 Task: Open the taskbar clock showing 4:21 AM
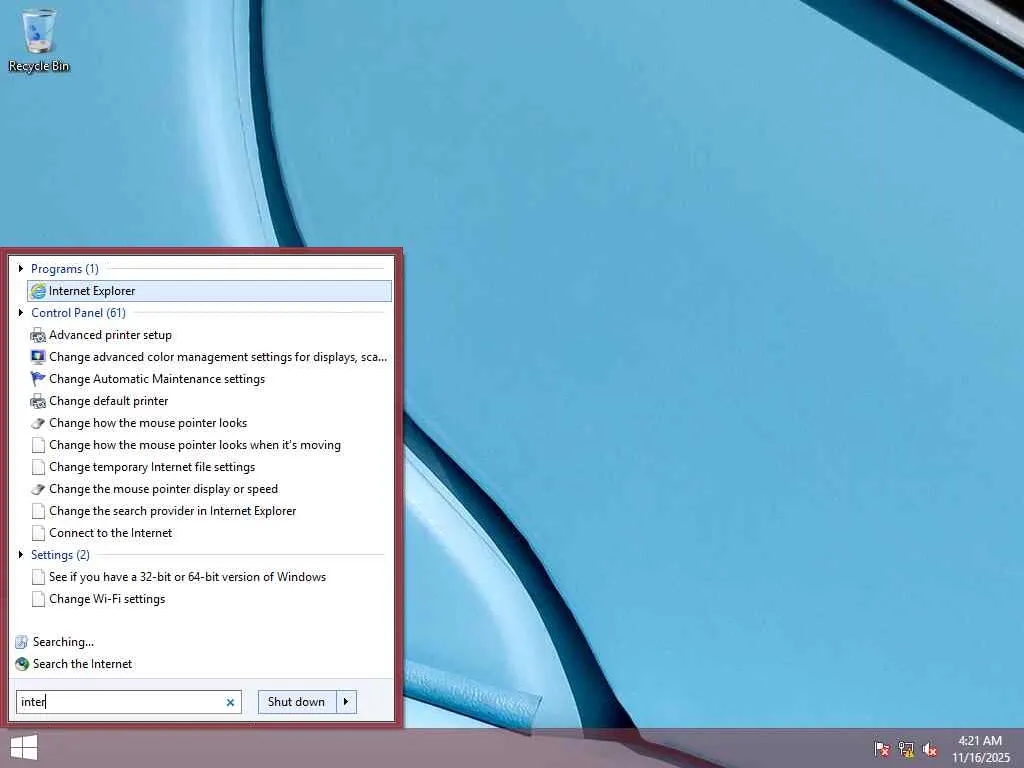[980, 749]
